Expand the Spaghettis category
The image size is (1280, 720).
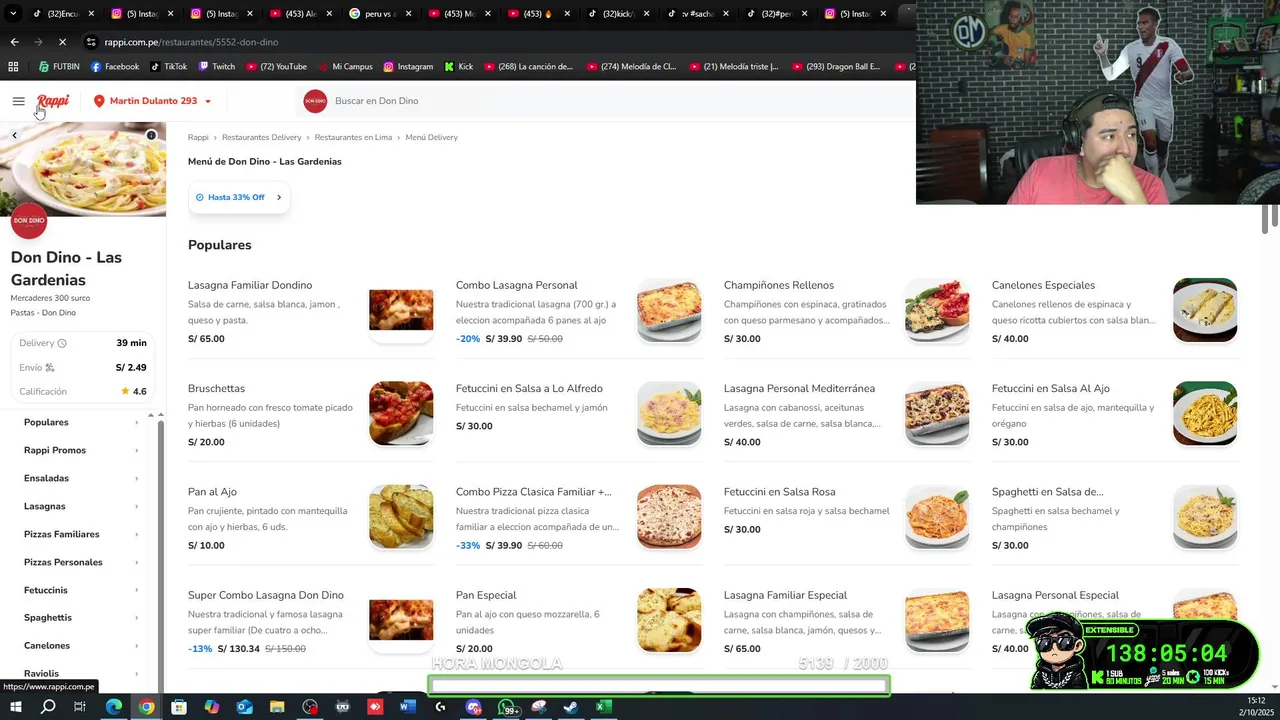click(x=81, y=617)
